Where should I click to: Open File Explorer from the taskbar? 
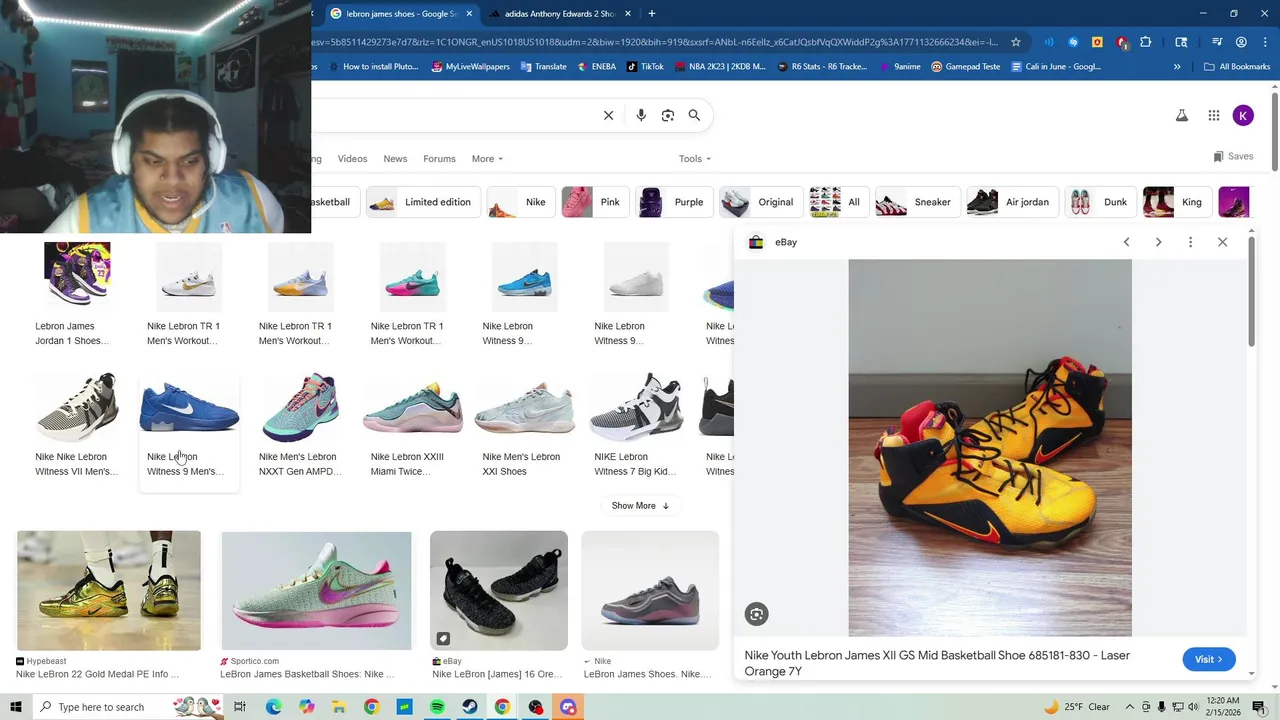[x=339, y=707]
